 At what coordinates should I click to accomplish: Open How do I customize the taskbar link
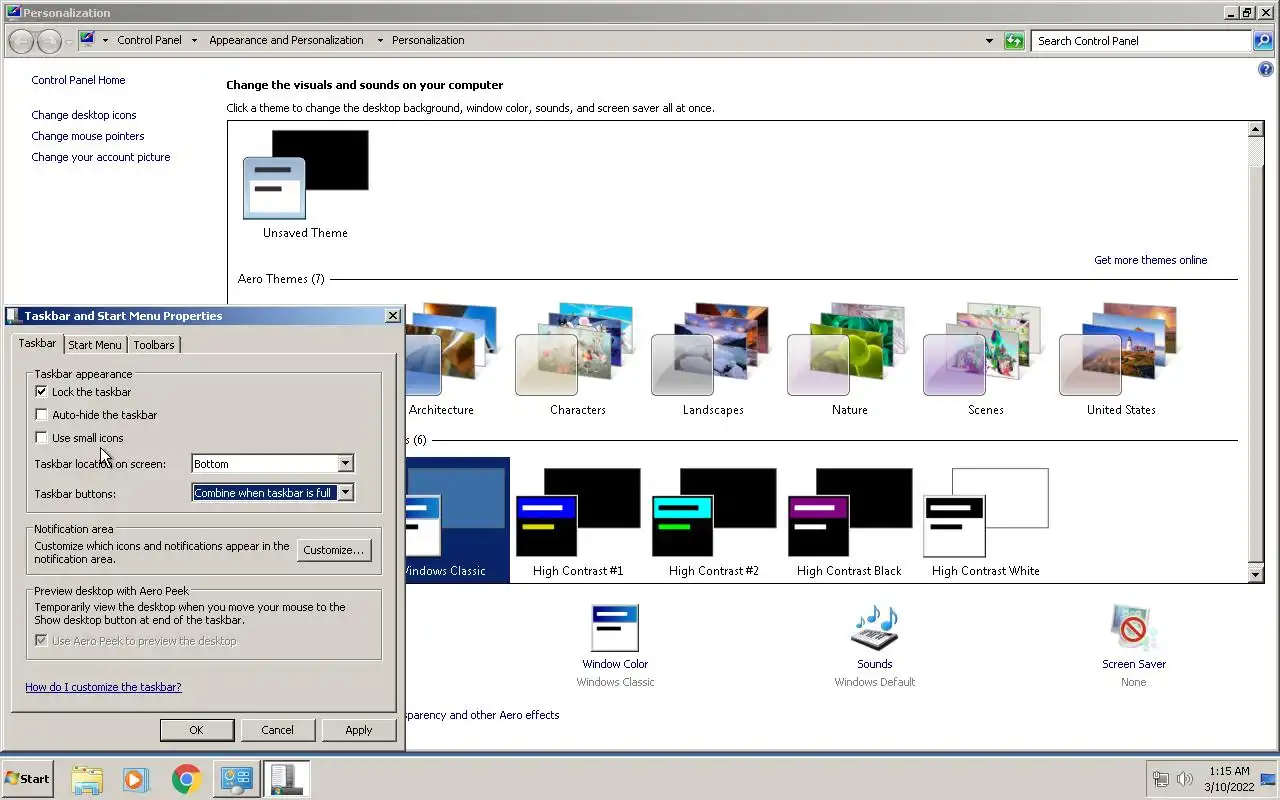(x=103, y=687)
